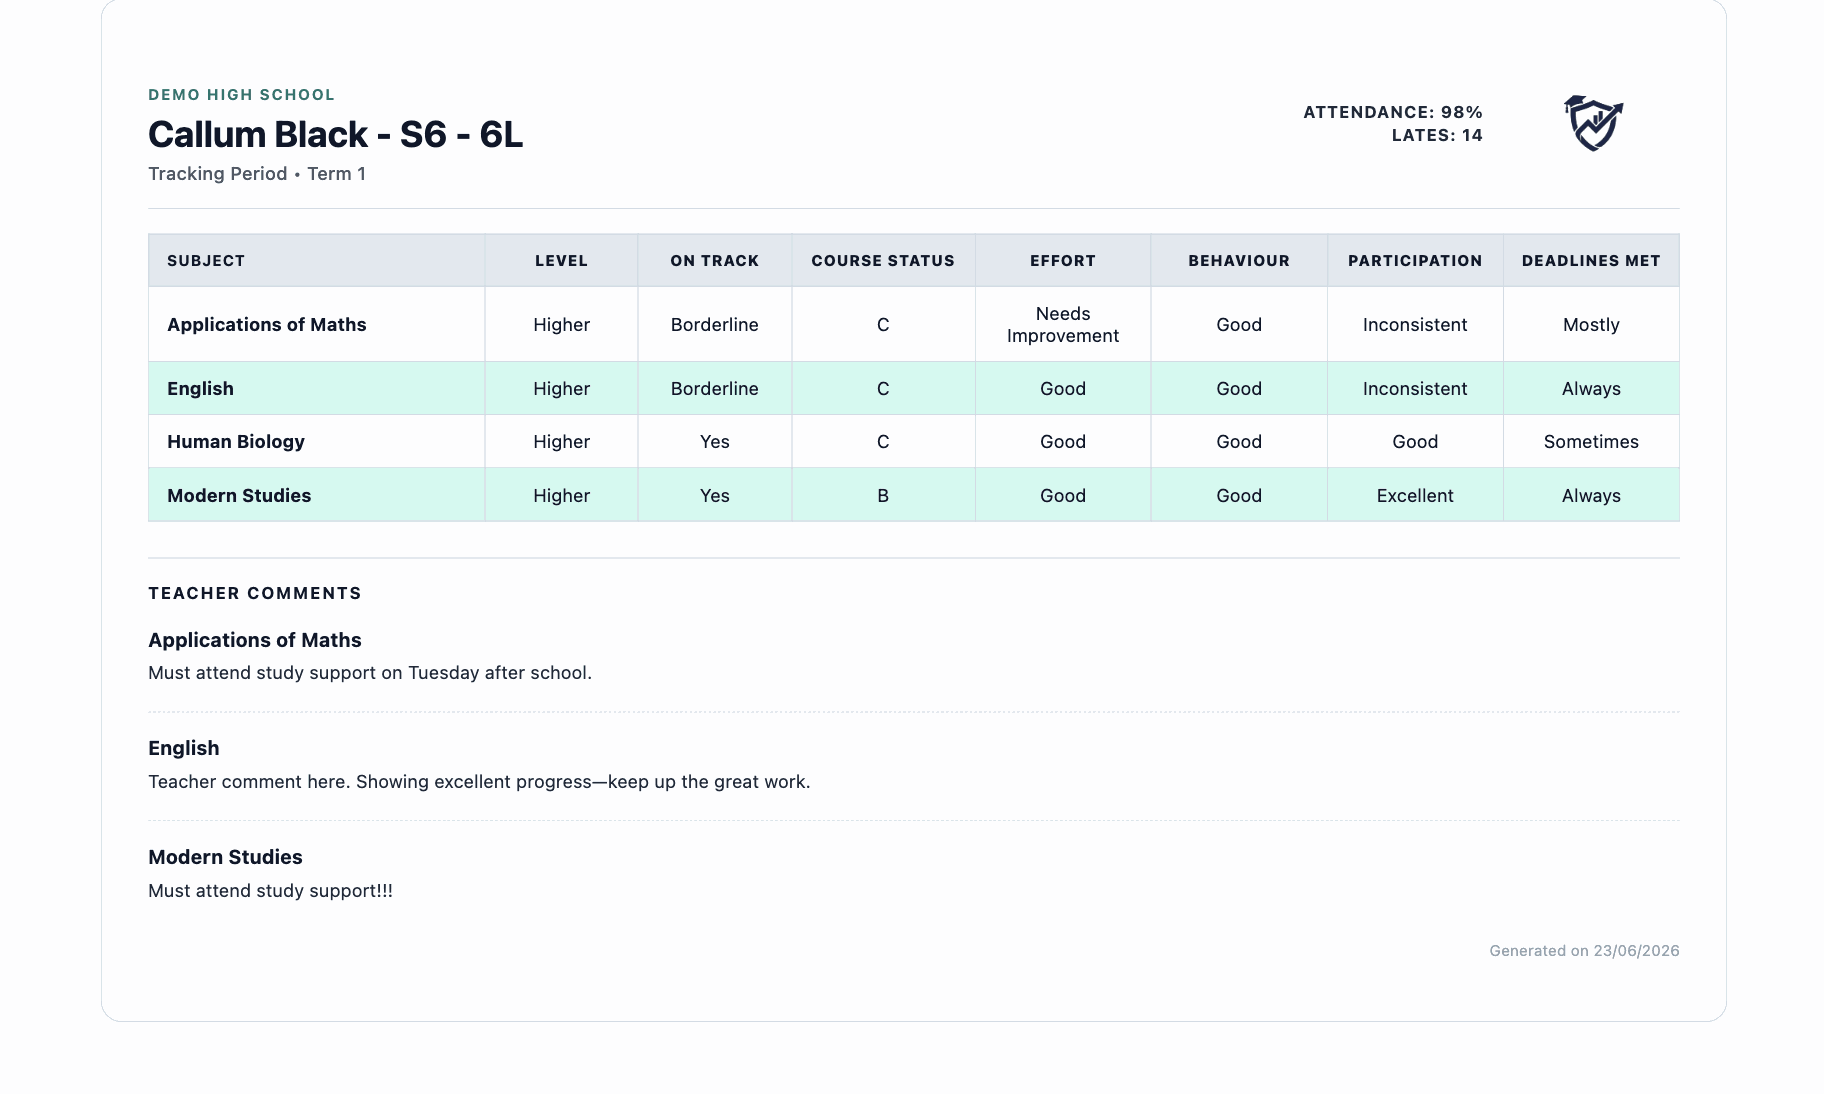The width and height of the screenshot is (1824, 1094).
Task: Click the Participation column header
Action: 1415,261
